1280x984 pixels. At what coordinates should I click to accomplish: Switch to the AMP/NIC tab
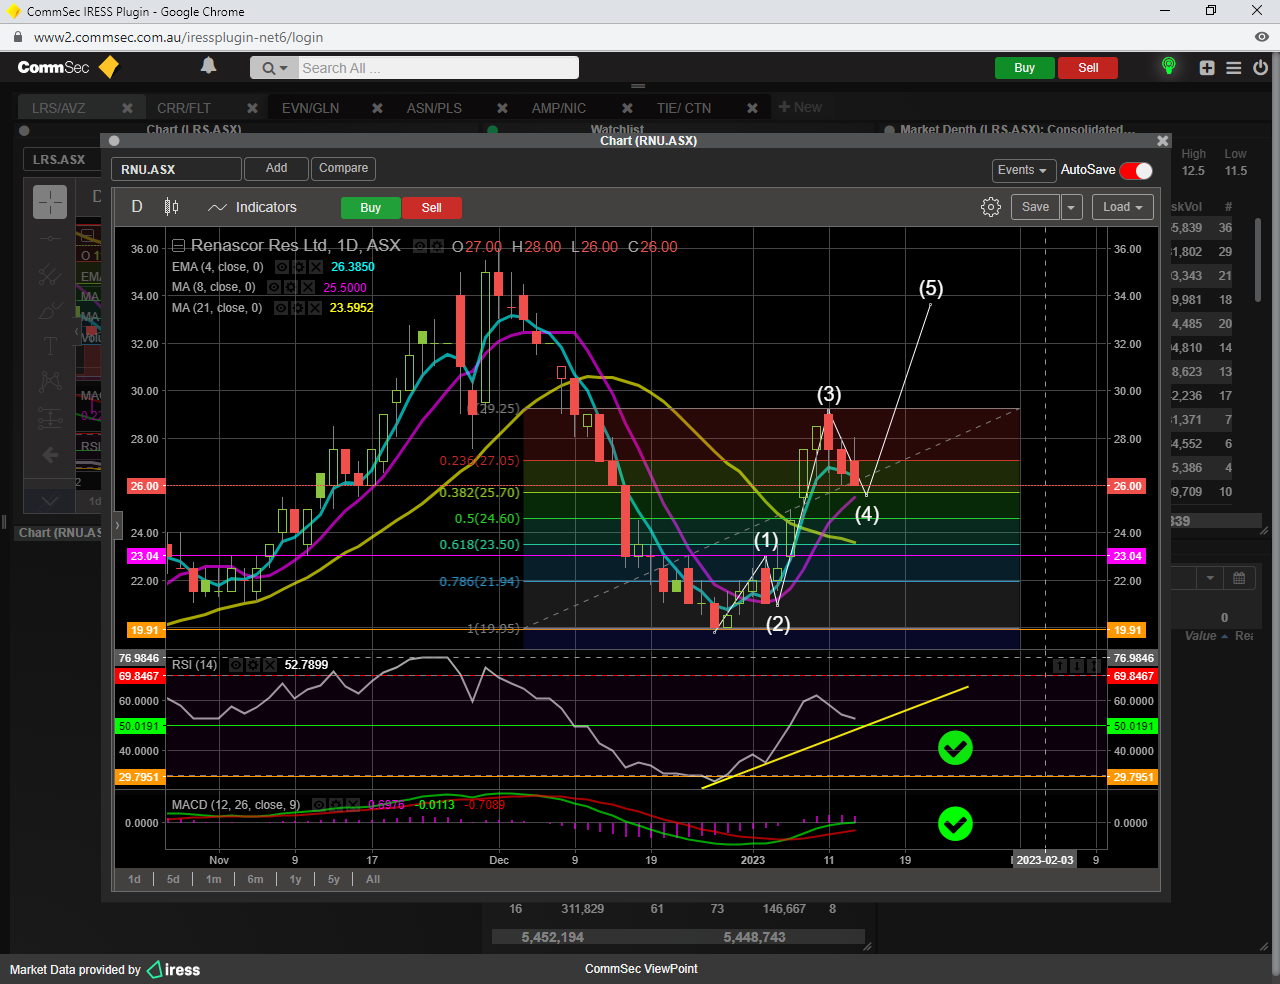(x=559, y=108)
